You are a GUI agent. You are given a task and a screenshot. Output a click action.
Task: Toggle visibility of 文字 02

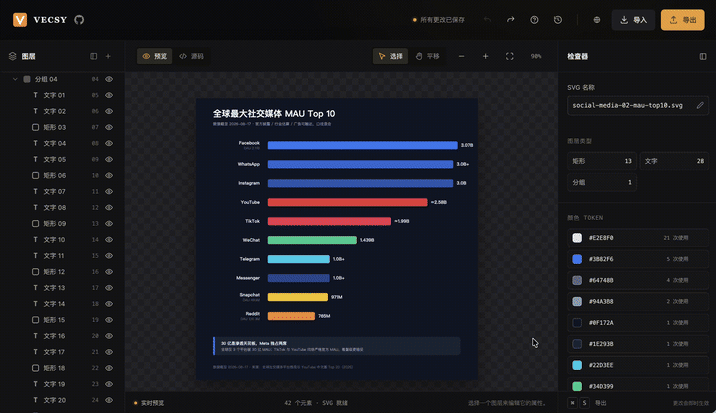tap(109, 111)
